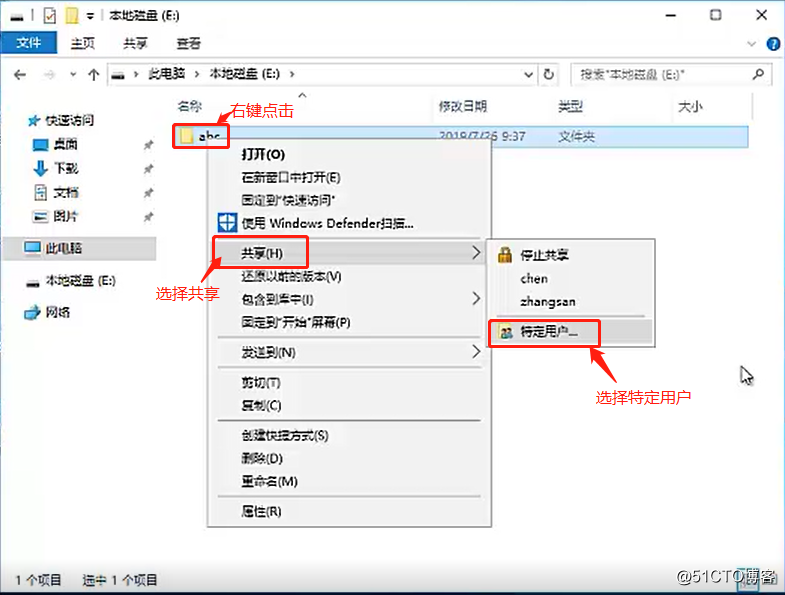Viewport: 785px width, 595px height.
Task: Scan with Windows Defender from the context menu
Action: pos(327,223)
